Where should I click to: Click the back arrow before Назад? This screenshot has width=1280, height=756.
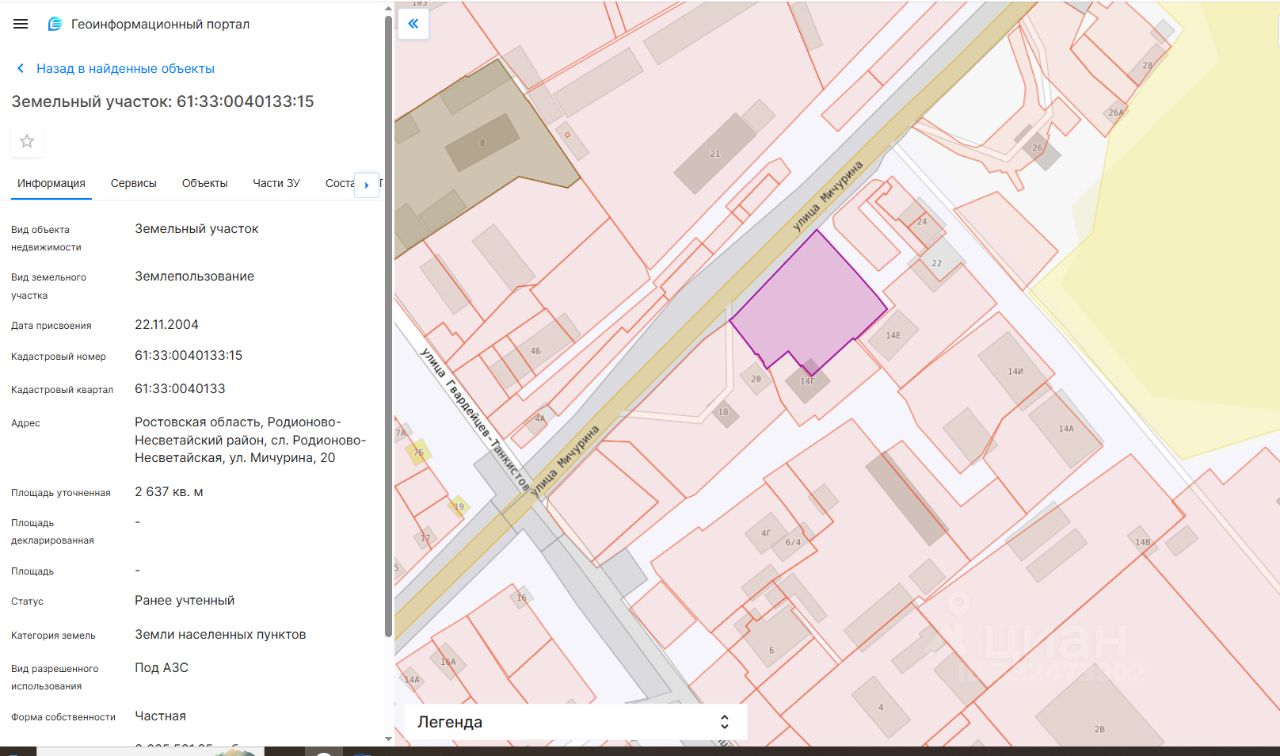(20, 69)
